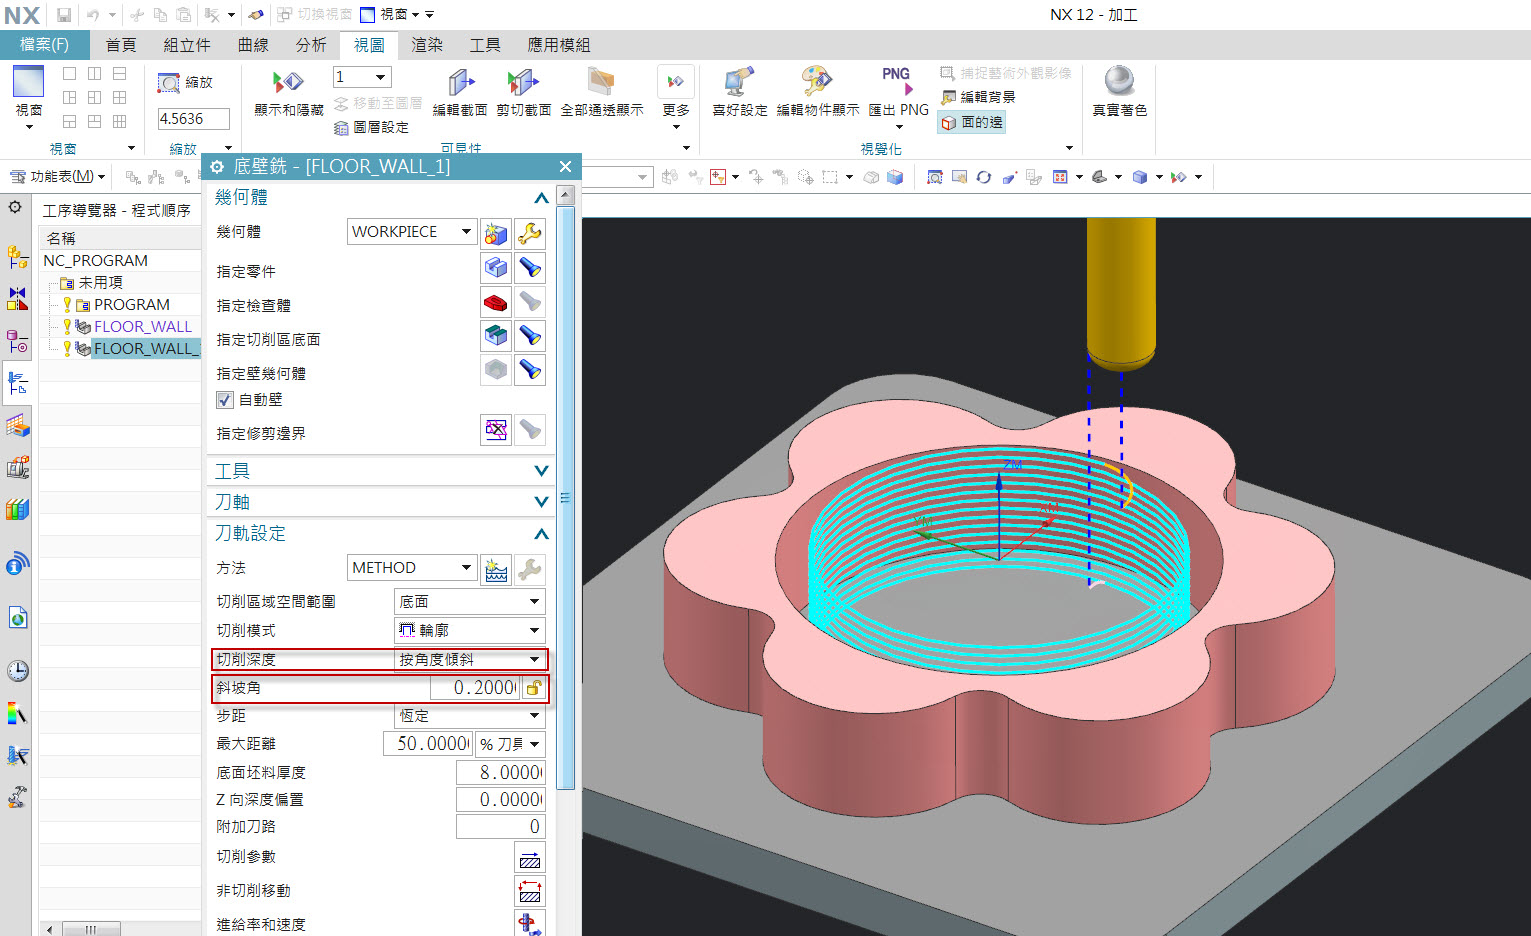Expand the 刀軸 section
Viewport: 1531px width, 936px height.
(541, 502)
